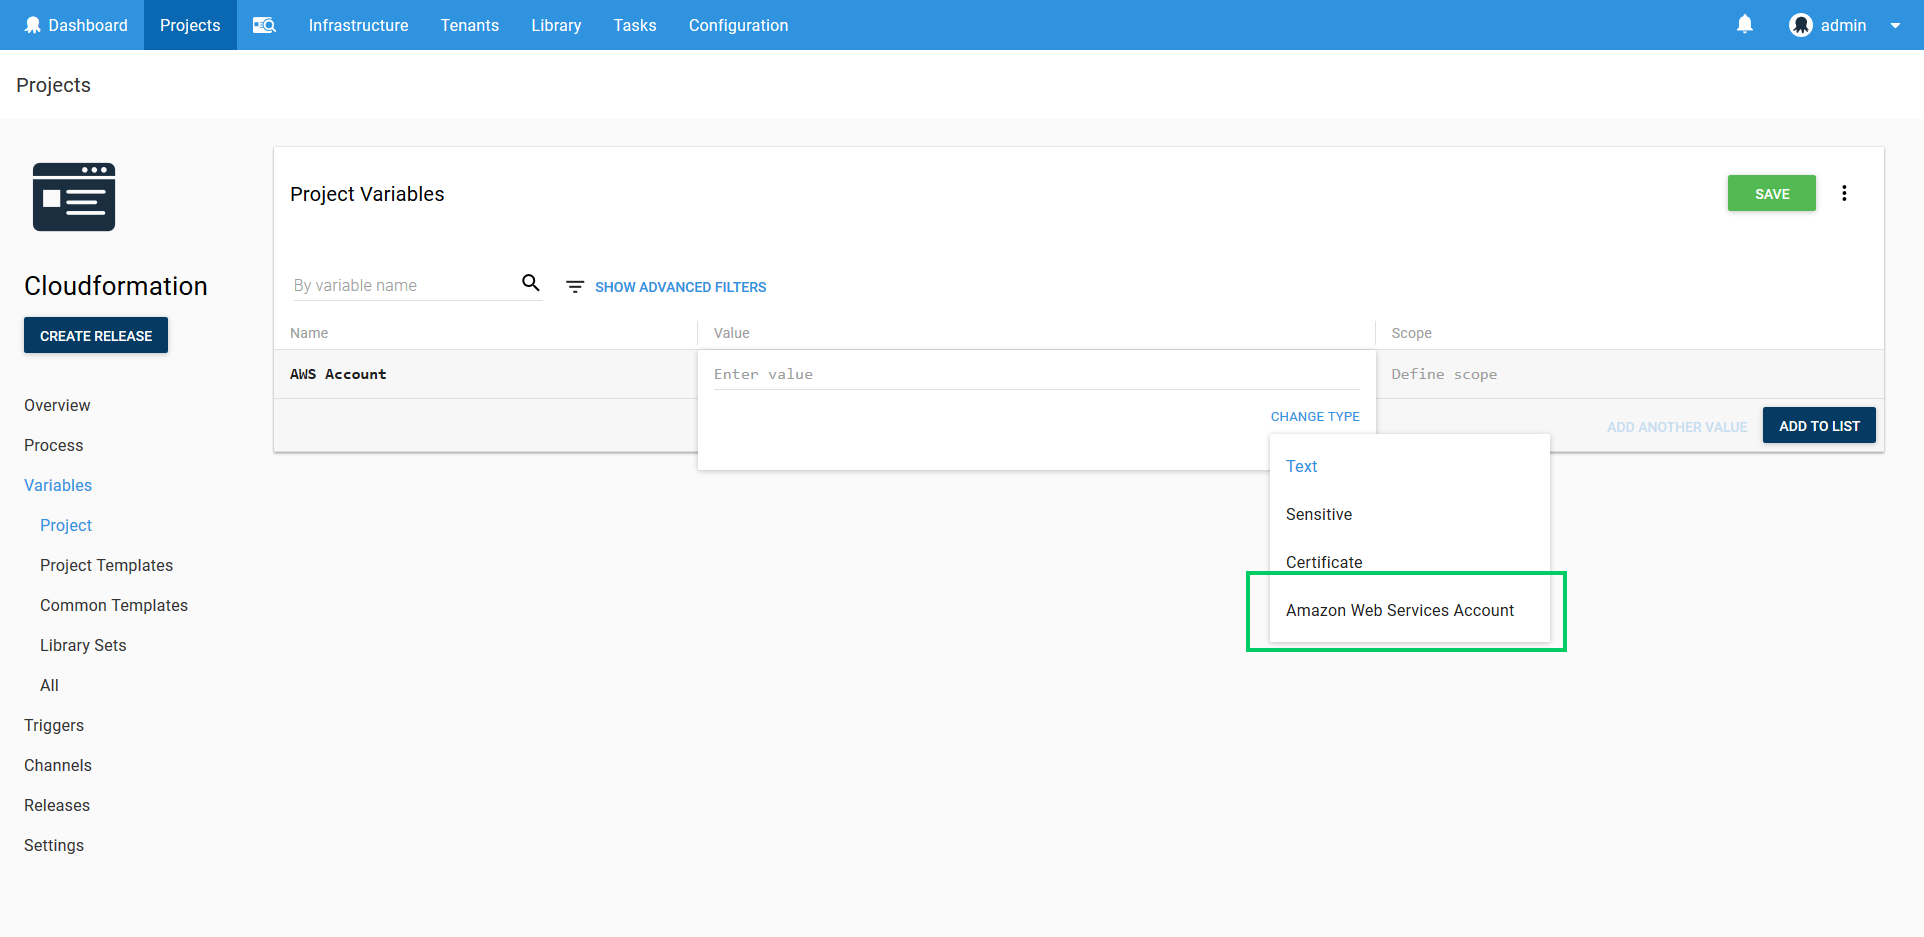Click the Add To List button
Image resolution: width=1924 pixels, height=937 pixels.
1819,425
